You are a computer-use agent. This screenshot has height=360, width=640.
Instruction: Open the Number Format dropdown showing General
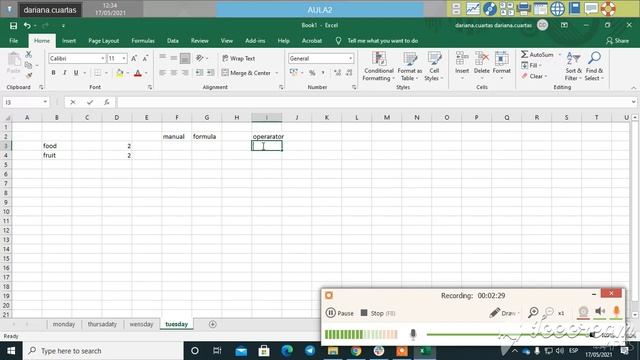(x=351, y=59)
